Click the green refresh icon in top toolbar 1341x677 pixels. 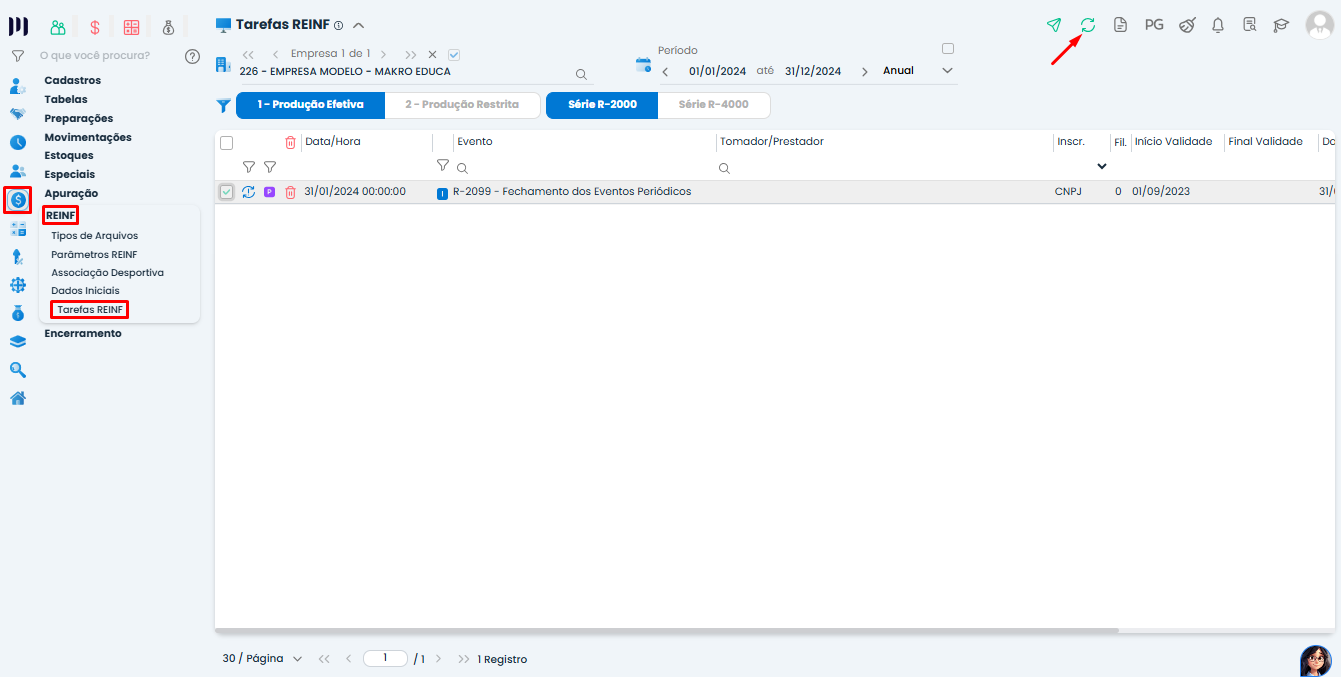1087,25
